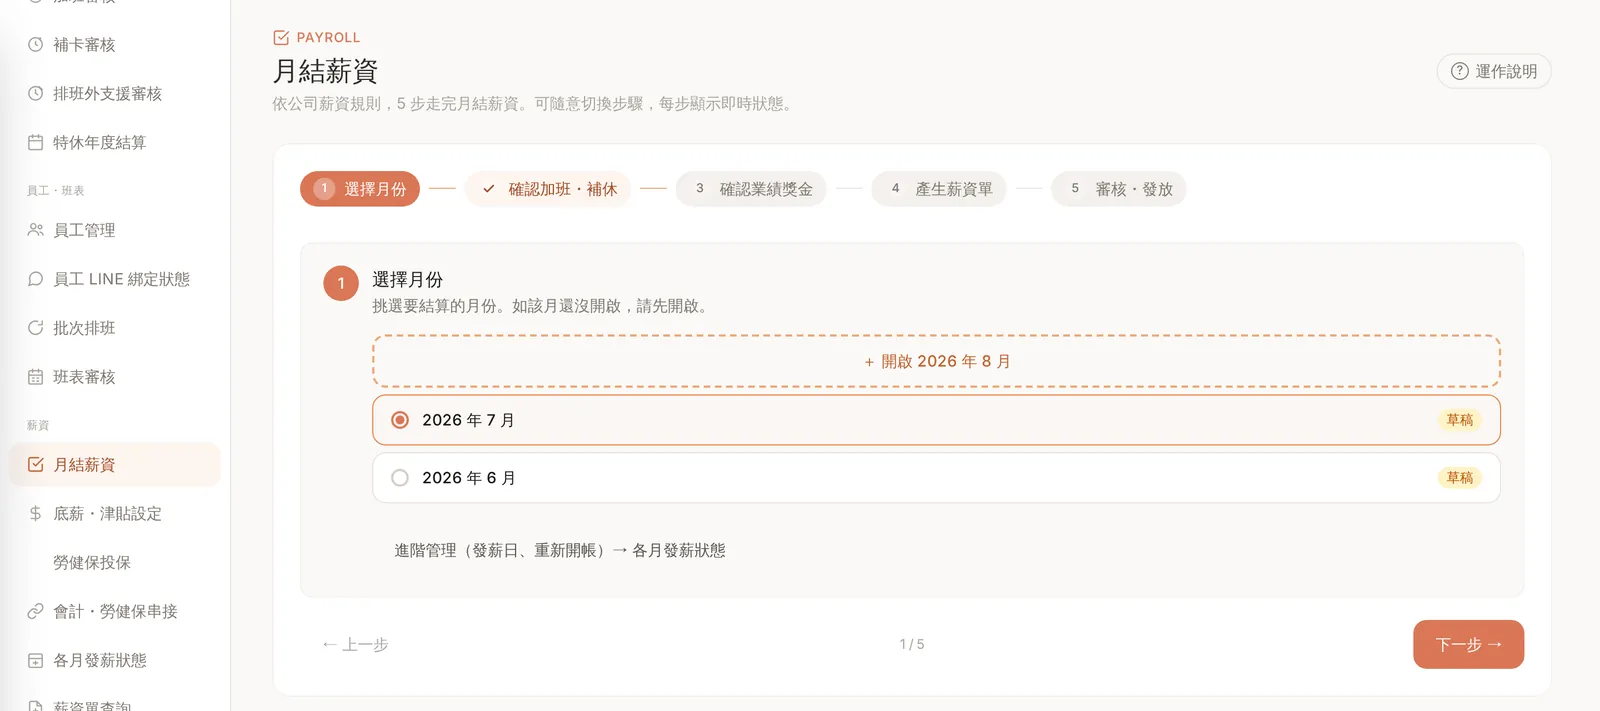Click the question mark icon in 運作說明
This screenshot has width=1600, height=711.
pyautogui.click(x=1460, y=71)
